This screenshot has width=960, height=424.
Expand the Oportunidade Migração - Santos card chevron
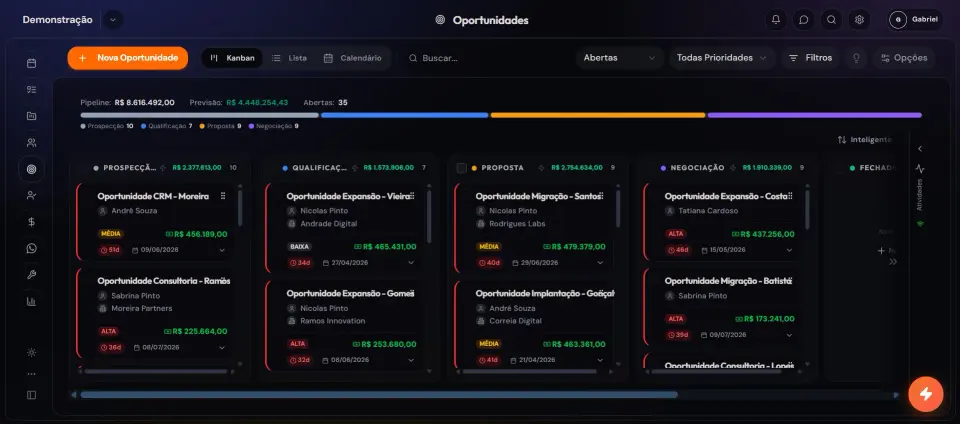tap(600, 263)
